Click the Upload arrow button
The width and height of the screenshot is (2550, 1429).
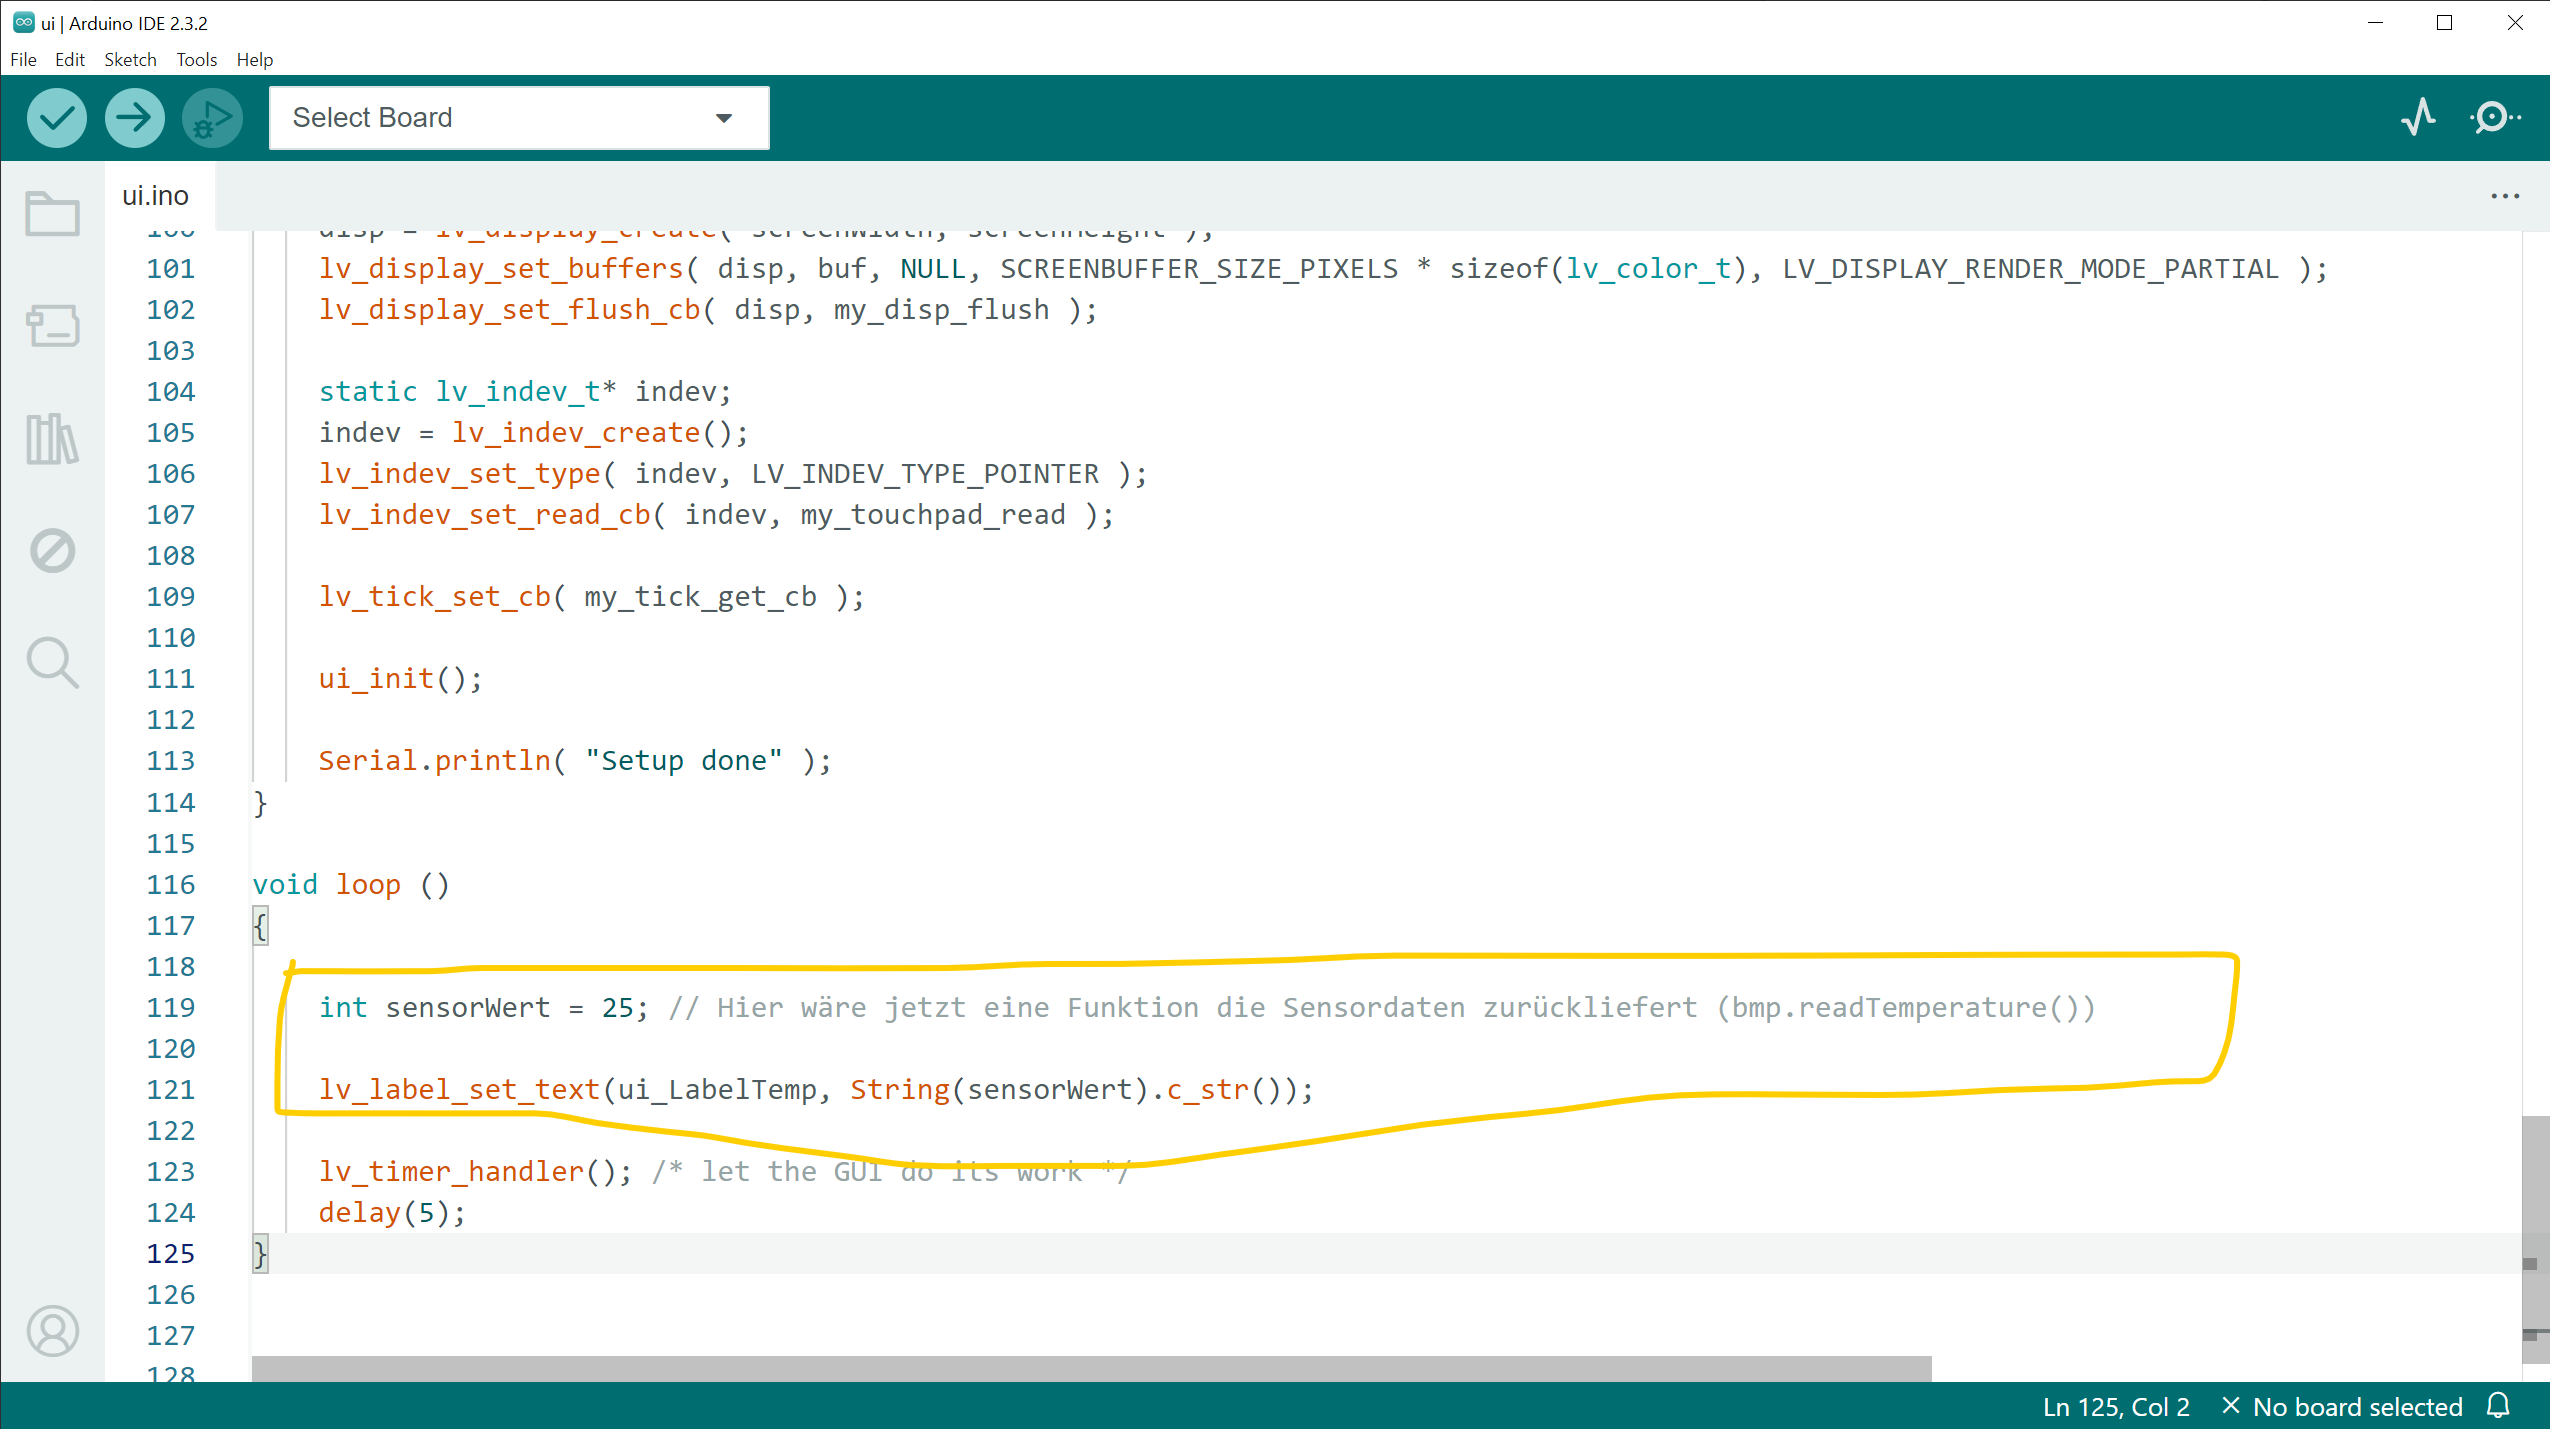click(x=134, y=118)
